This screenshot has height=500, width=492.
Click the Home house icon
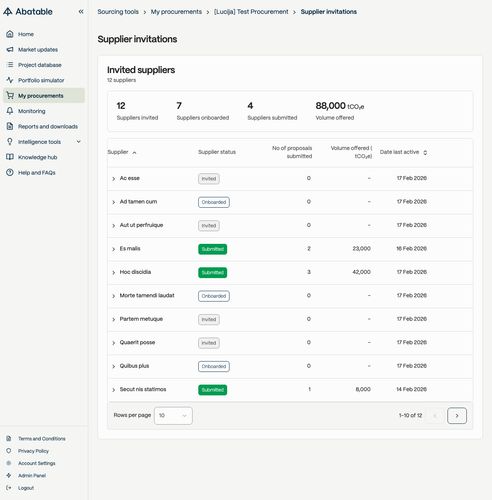10,34
